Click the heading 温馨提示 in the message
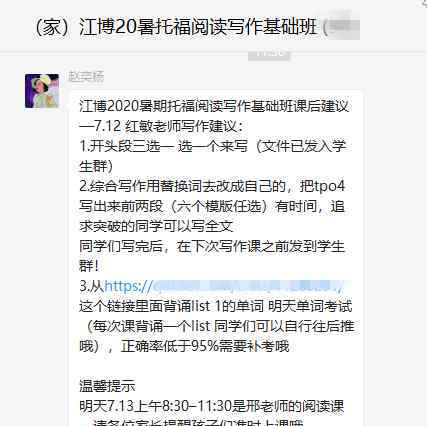The height and width of the screenshot is (426, 427). [x=107, y=386]
